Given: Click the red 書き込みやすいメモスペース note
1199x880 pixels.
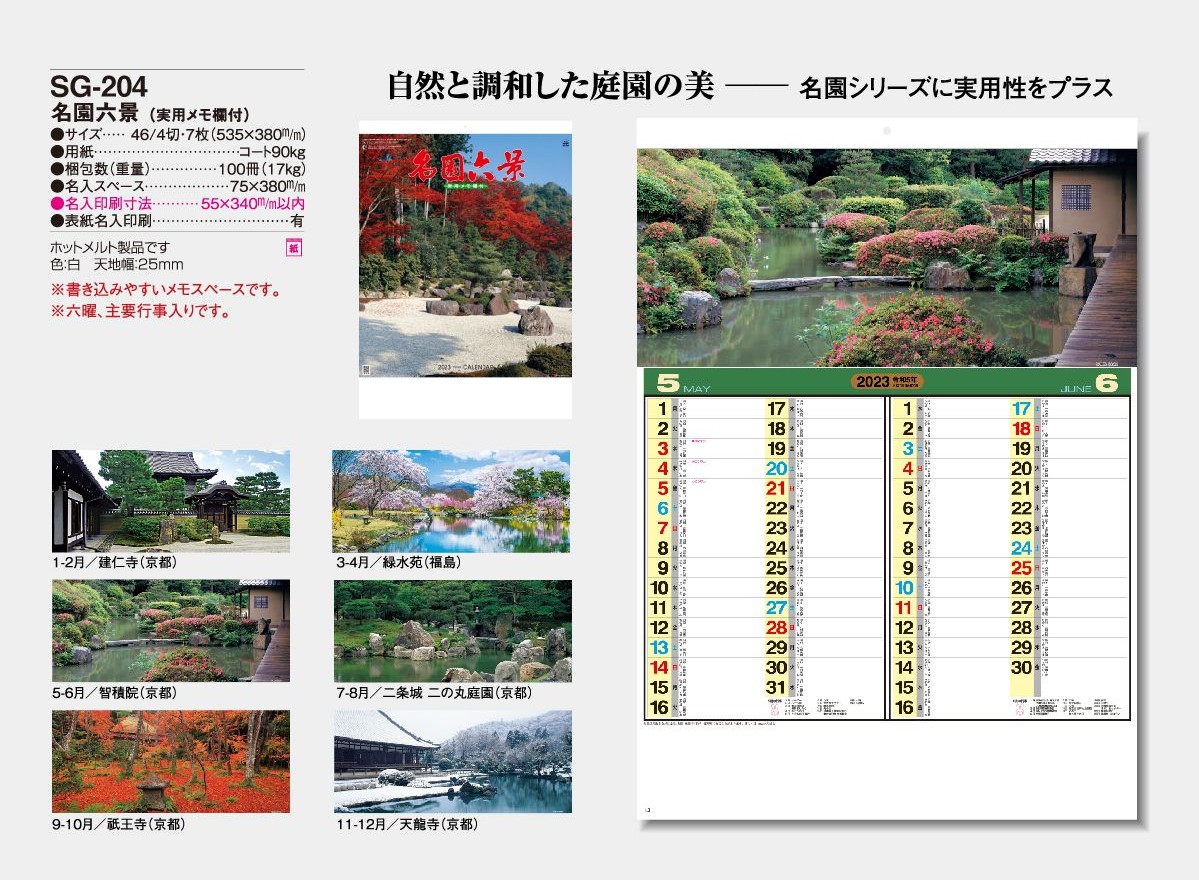Looking at the screenshot, I should click(164, 291).
